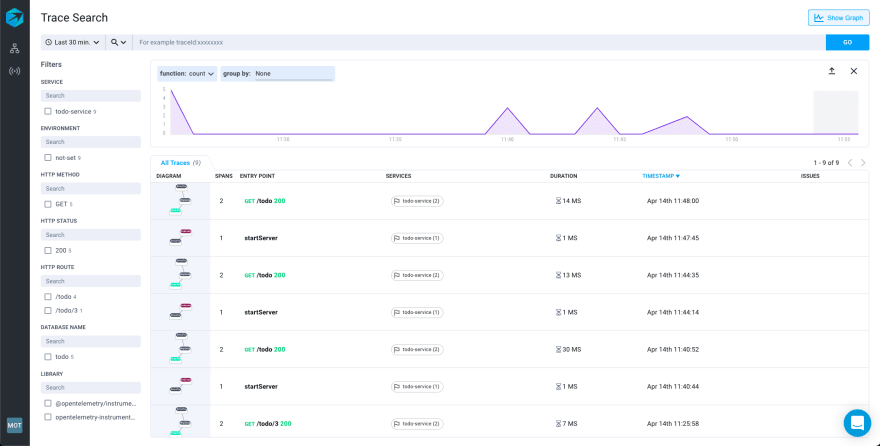
Task: Open the startServer trace at 11:47:45
Action: coord(261,238)
